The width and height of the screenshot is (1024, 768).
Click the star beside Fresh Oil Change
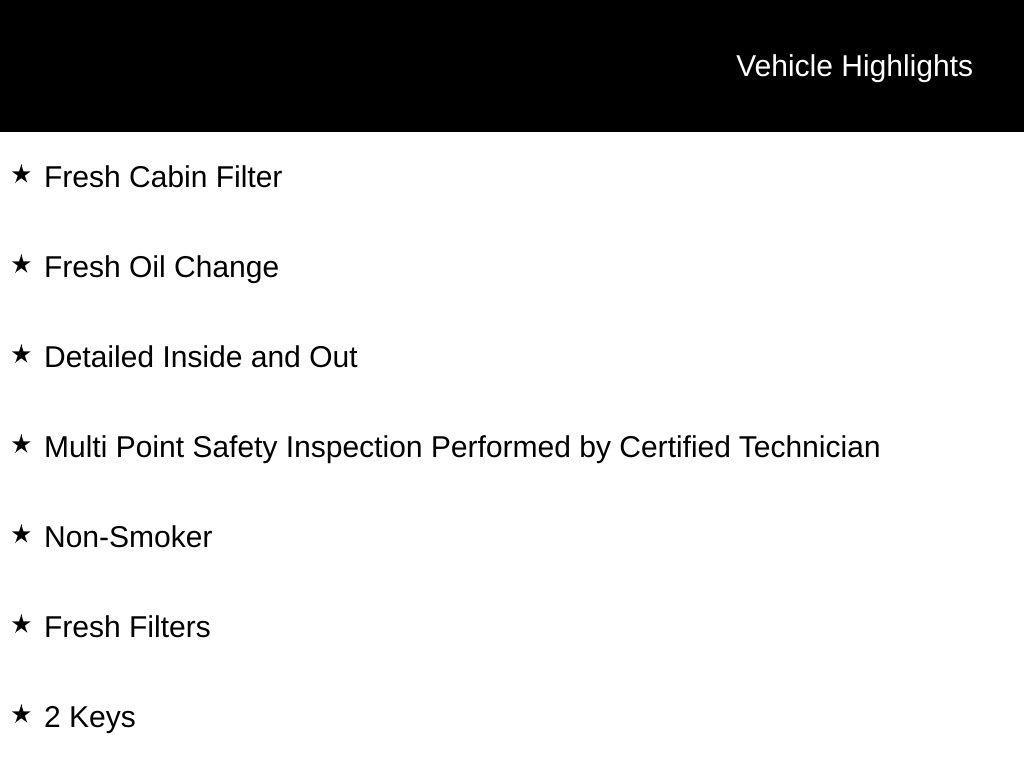pyautogui.click(x=21, y=265)
